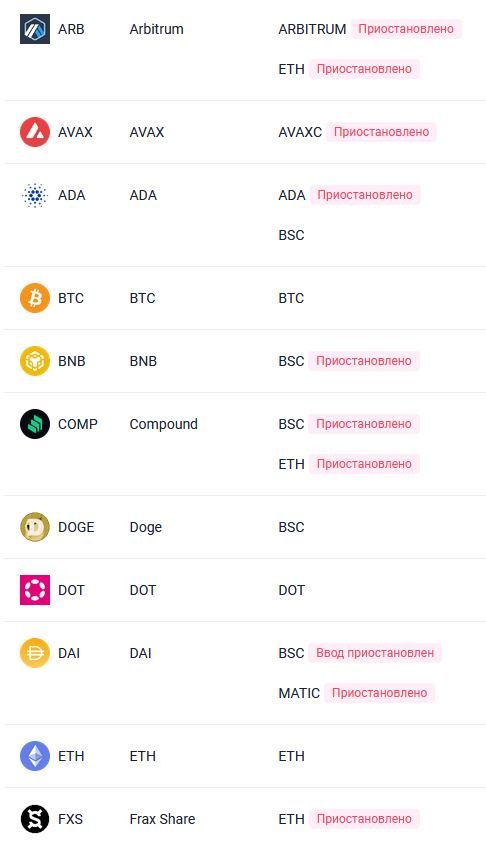Select the yellow BNB coin icon
The width and height of the screenshot is (486, 847).
35,361
